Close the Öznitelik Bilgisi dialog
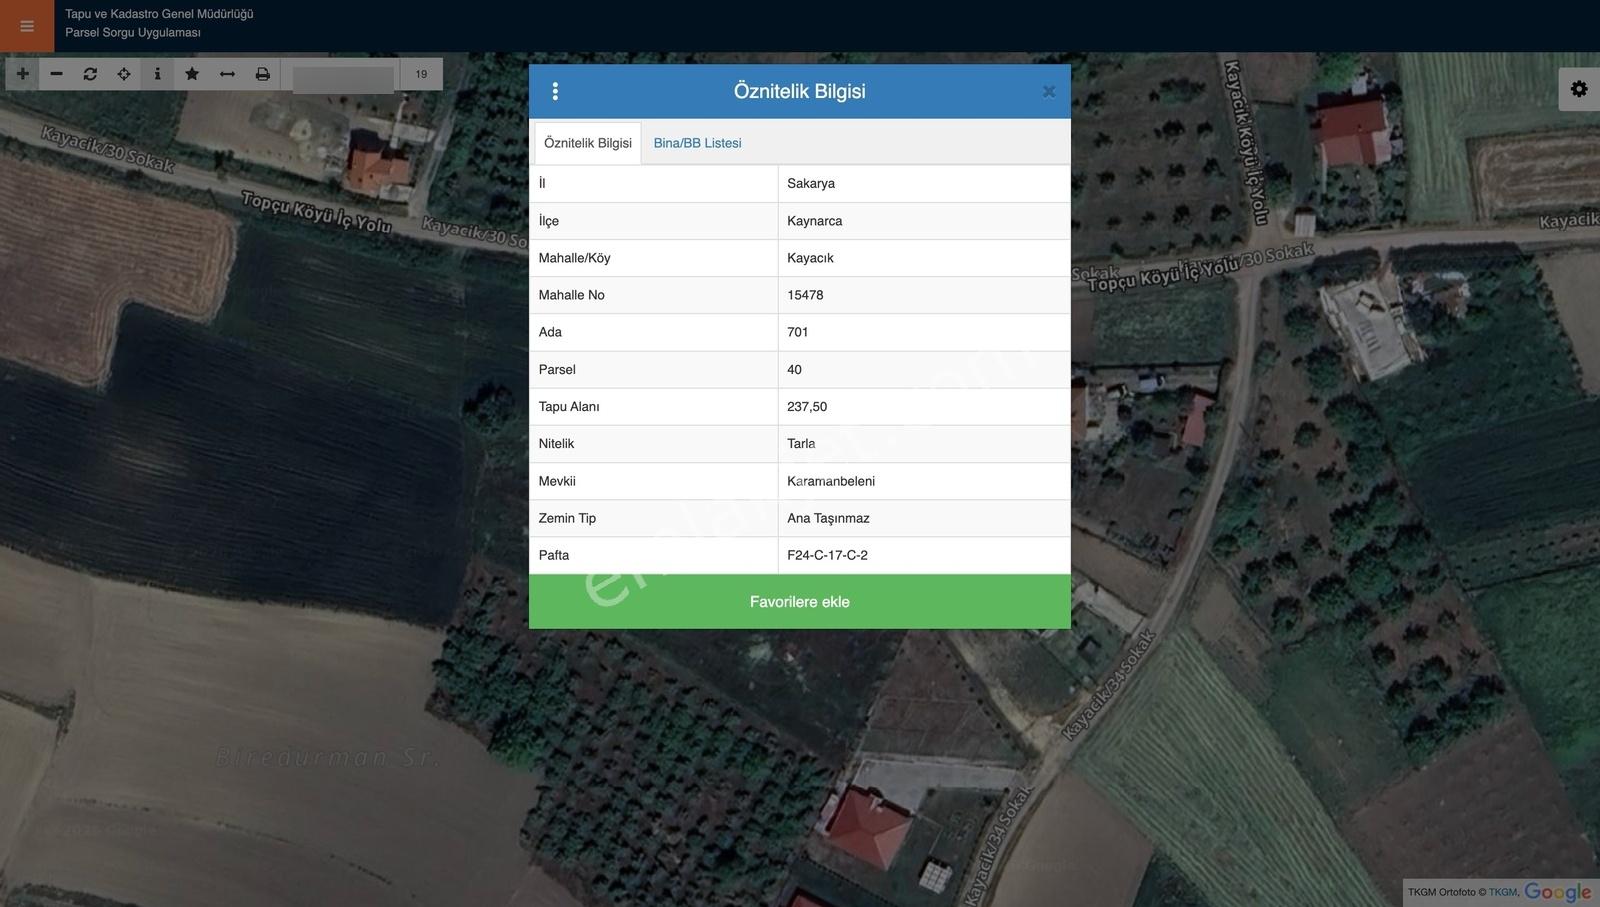The height and width of the screenshot is (907, 1600). click(x=1049, y=92)
